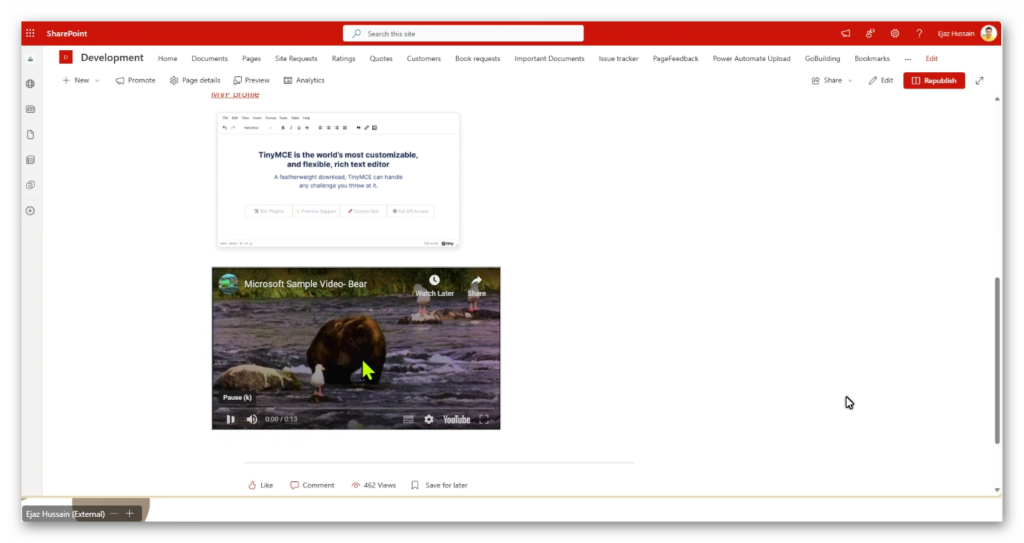The height and width of the screenshot is (543, 1024).
Task: Open the home icon atop left rail
Action: [30, 59]
